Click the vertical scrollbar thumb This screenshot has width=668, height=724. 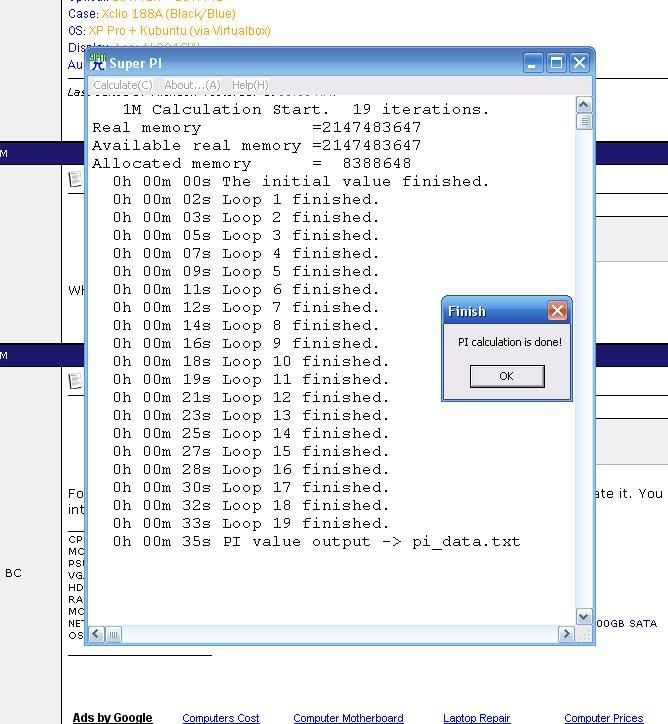pos(584,122)
